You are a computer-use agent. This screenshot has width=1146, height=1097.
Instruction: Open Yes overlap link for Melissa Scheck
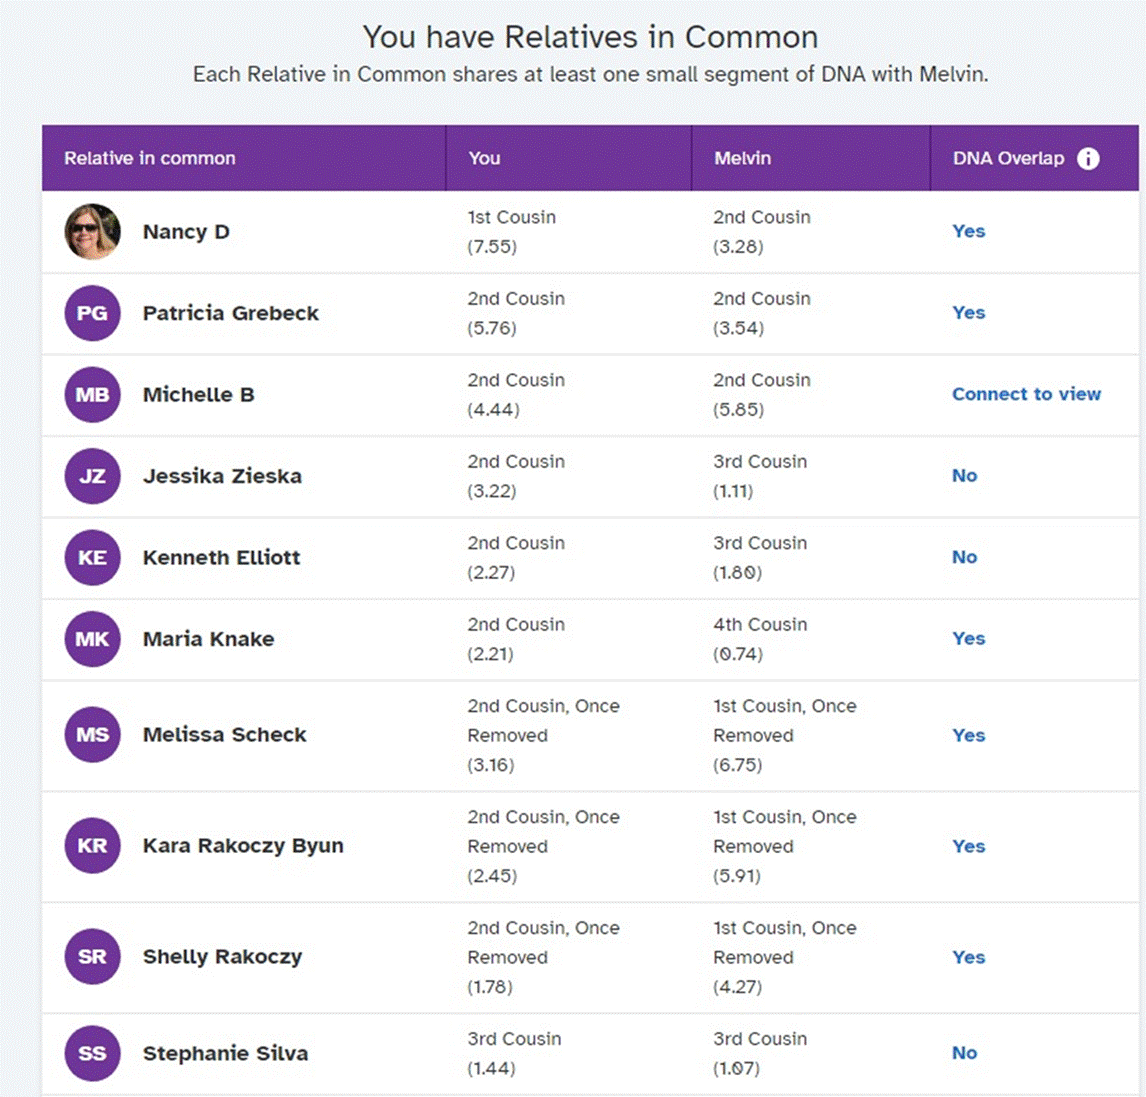[x=968, y=735]
